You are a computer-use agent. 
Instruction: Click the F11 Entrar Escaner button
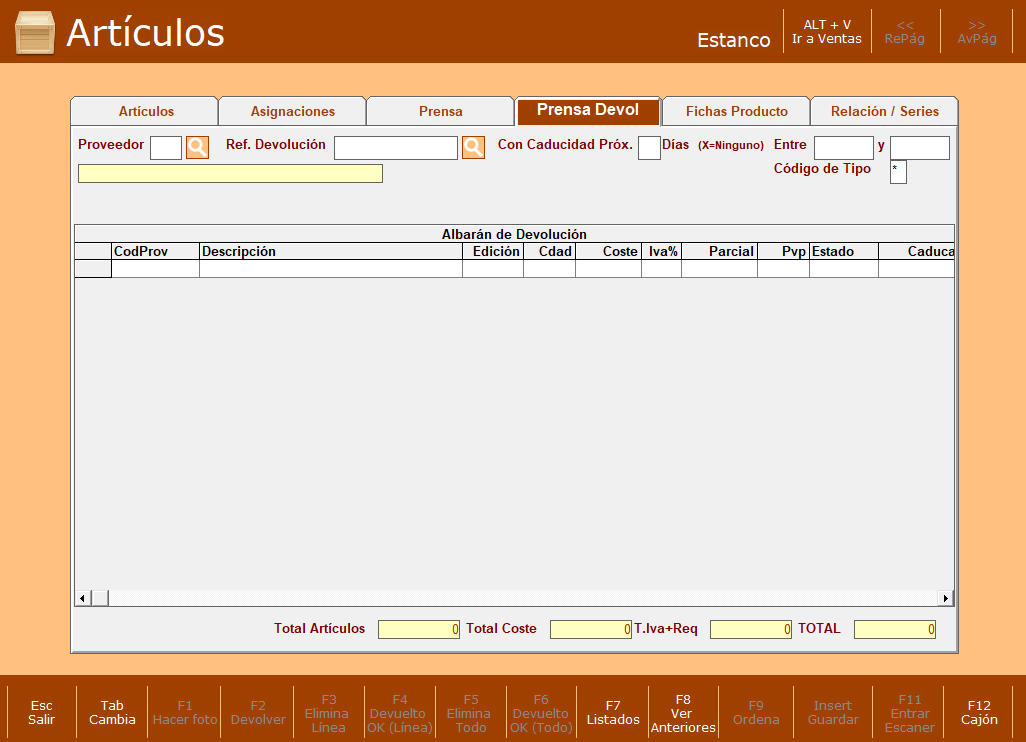point(910,713)
